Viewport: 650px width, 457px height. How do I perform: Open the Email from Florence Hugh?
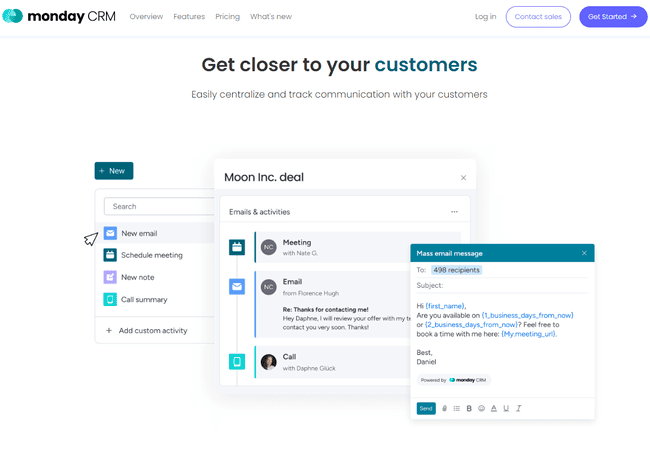pos(332,304)
